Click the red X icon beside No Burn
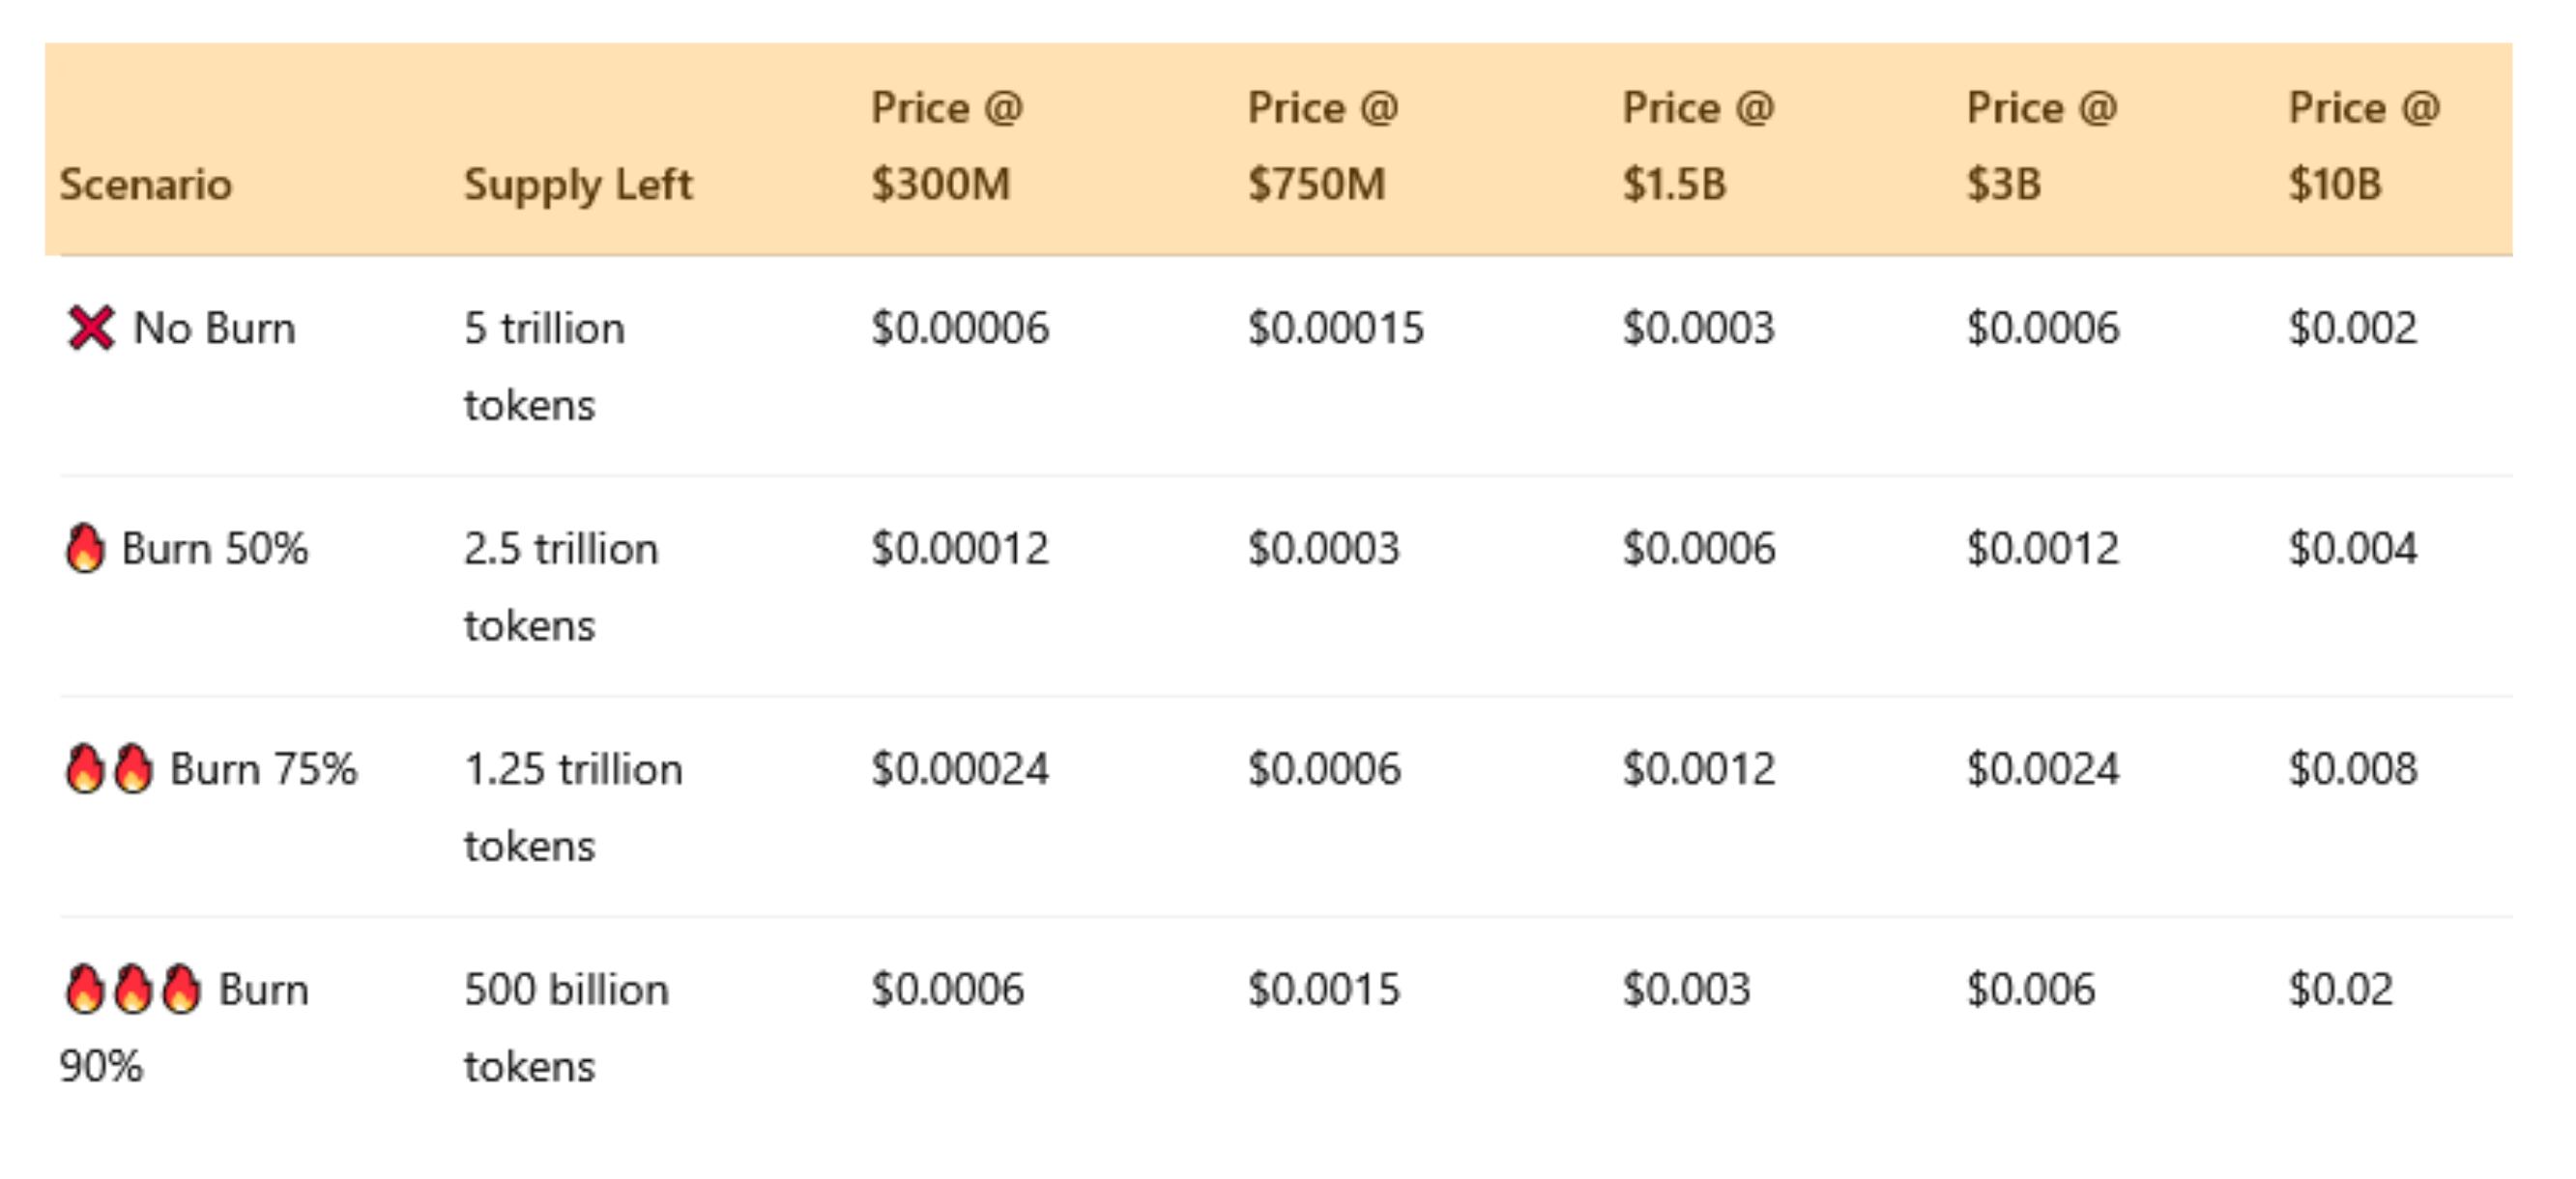 (91, 328)
